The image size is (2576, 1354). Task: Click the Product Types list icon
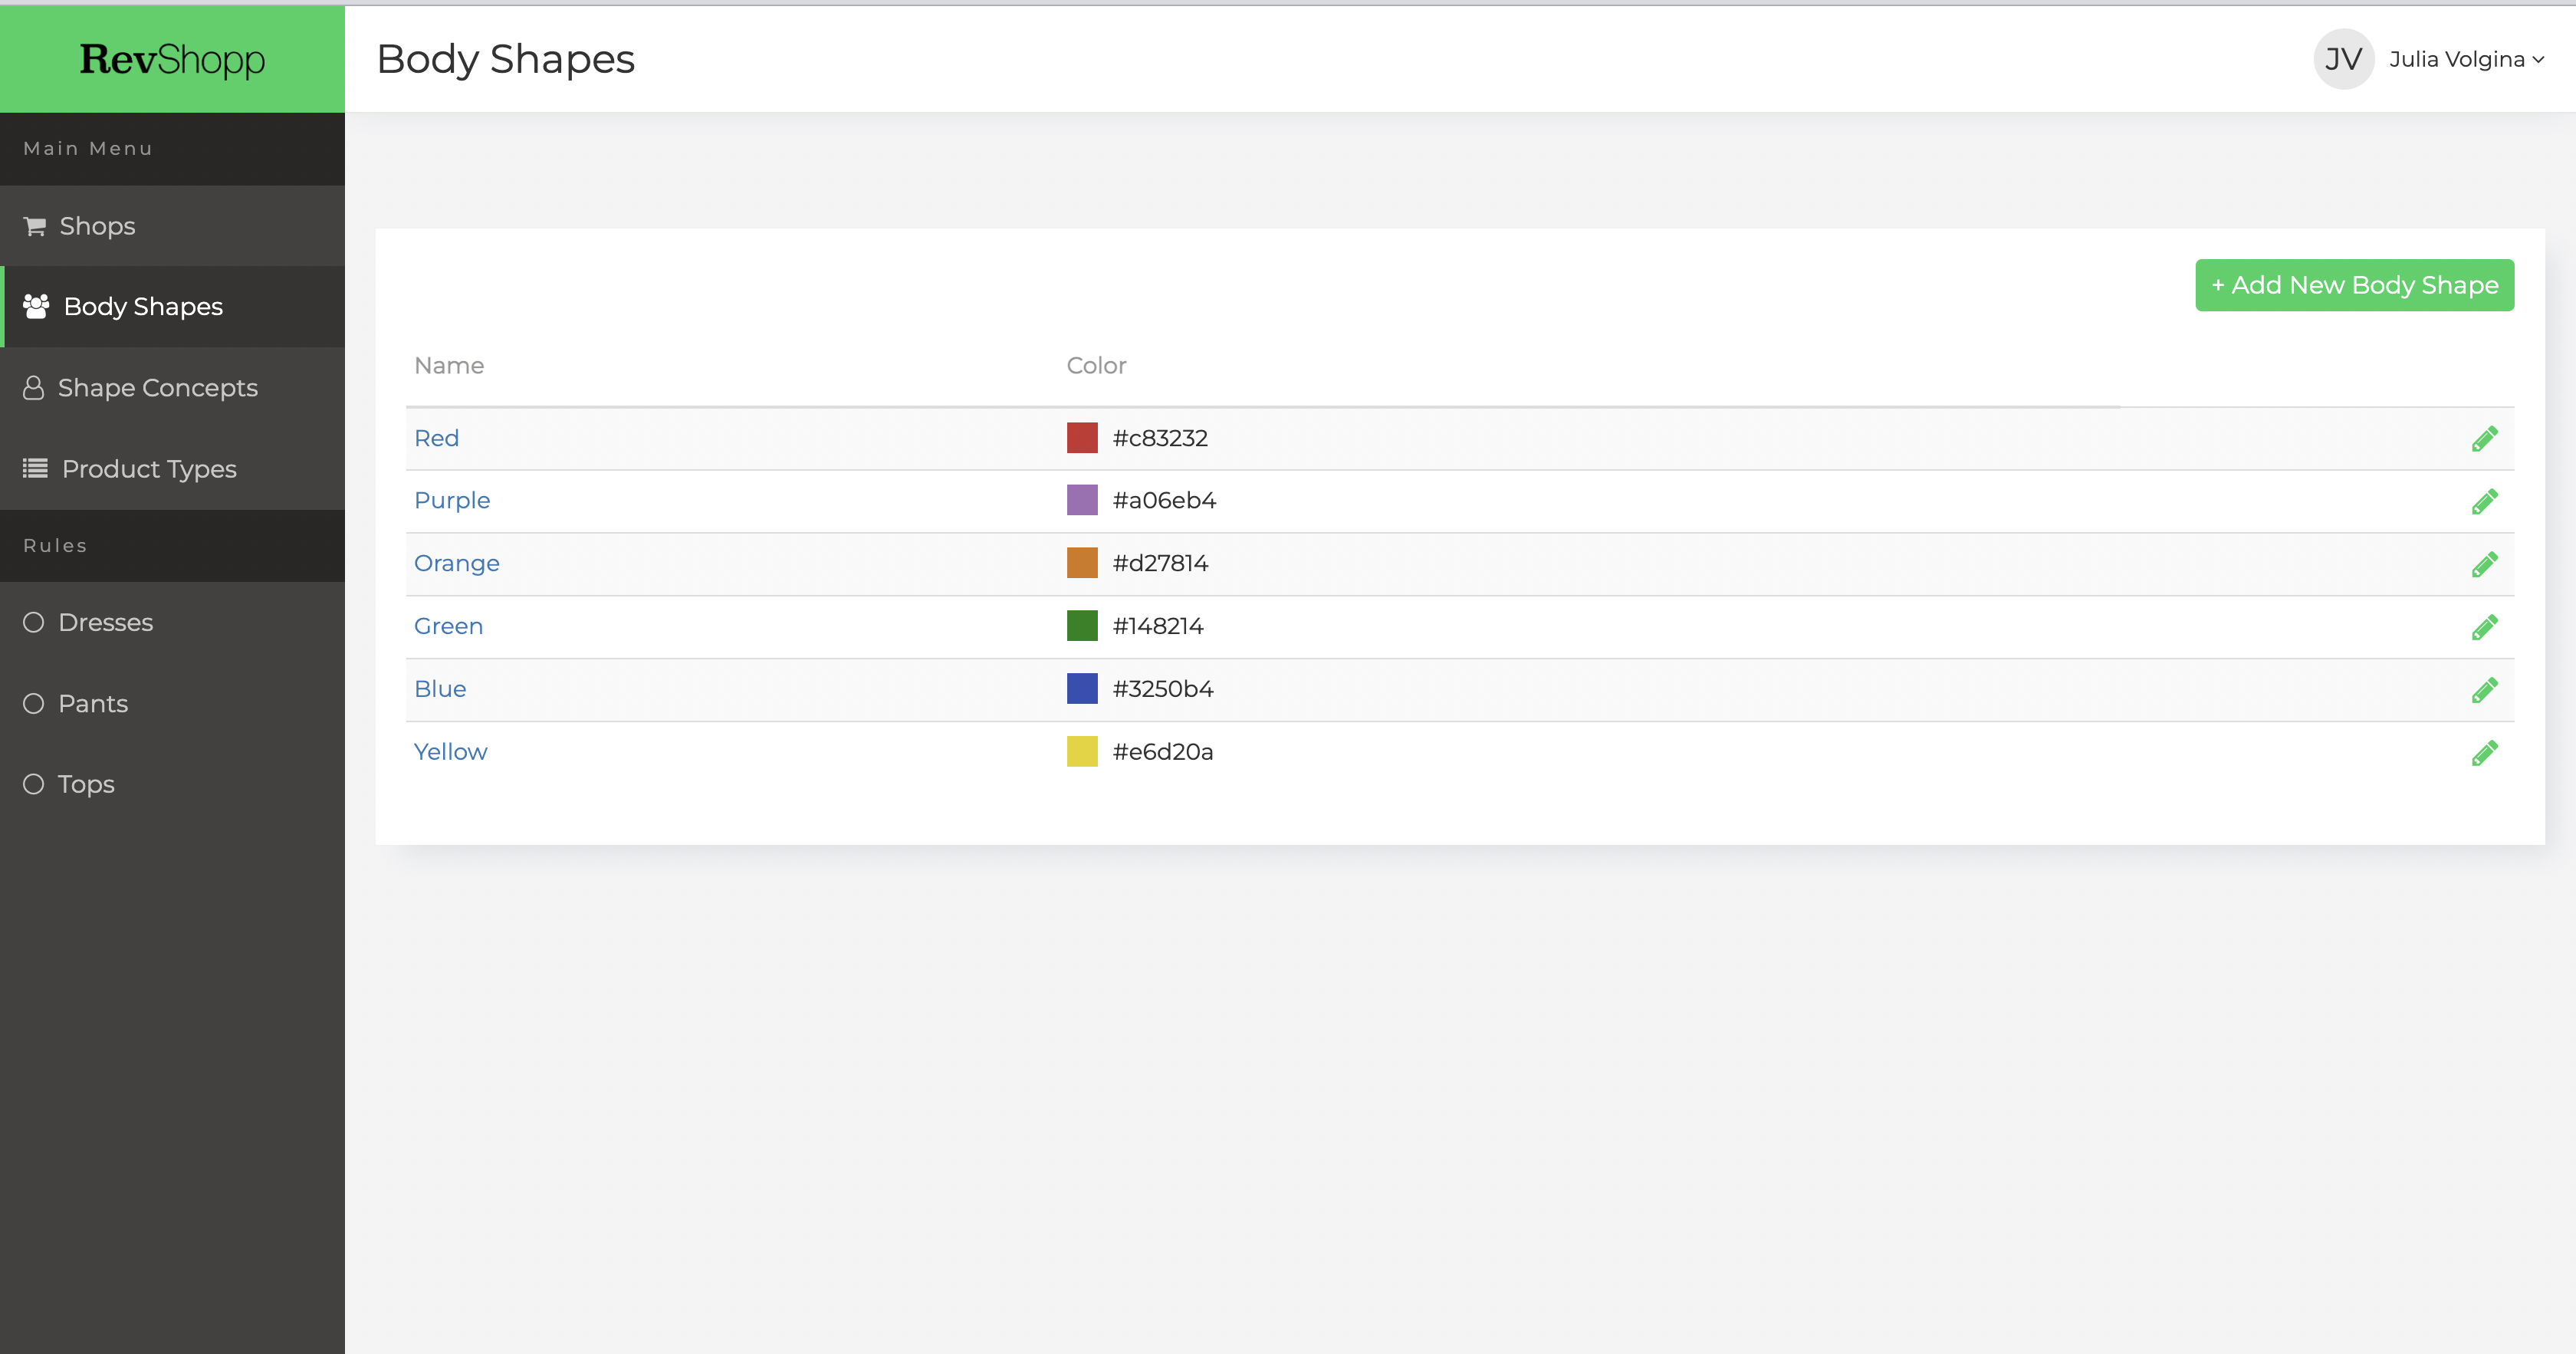click(35, 468)
